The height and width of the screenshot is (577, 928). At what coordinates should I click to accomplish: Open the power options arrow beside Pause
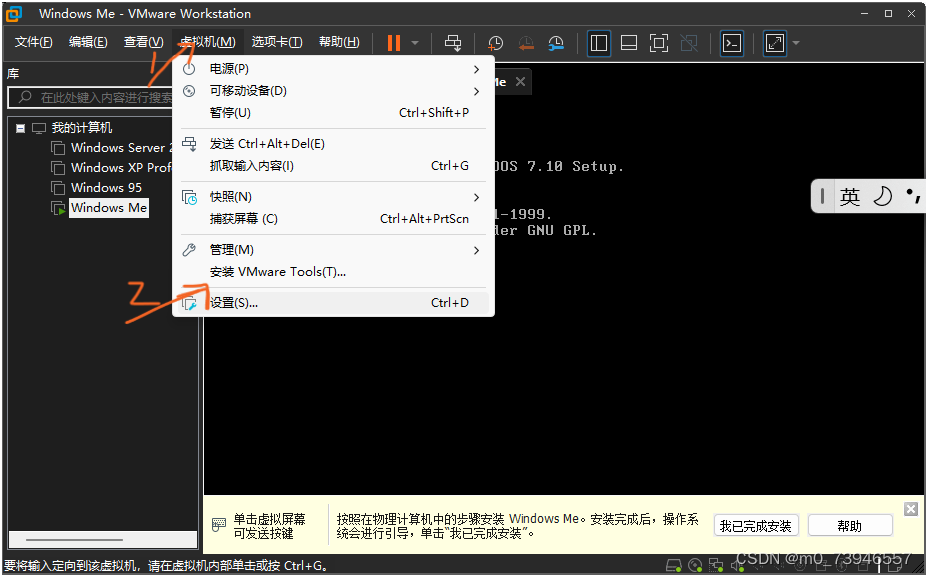(x=415, y=43)
